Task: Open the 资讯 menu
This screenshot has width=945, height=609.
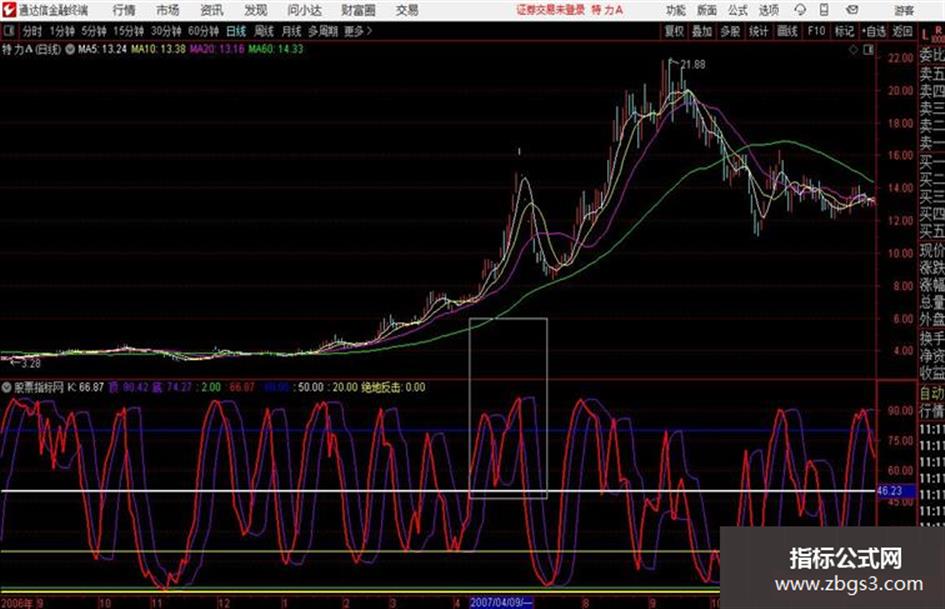Action: tap(212, 10)
